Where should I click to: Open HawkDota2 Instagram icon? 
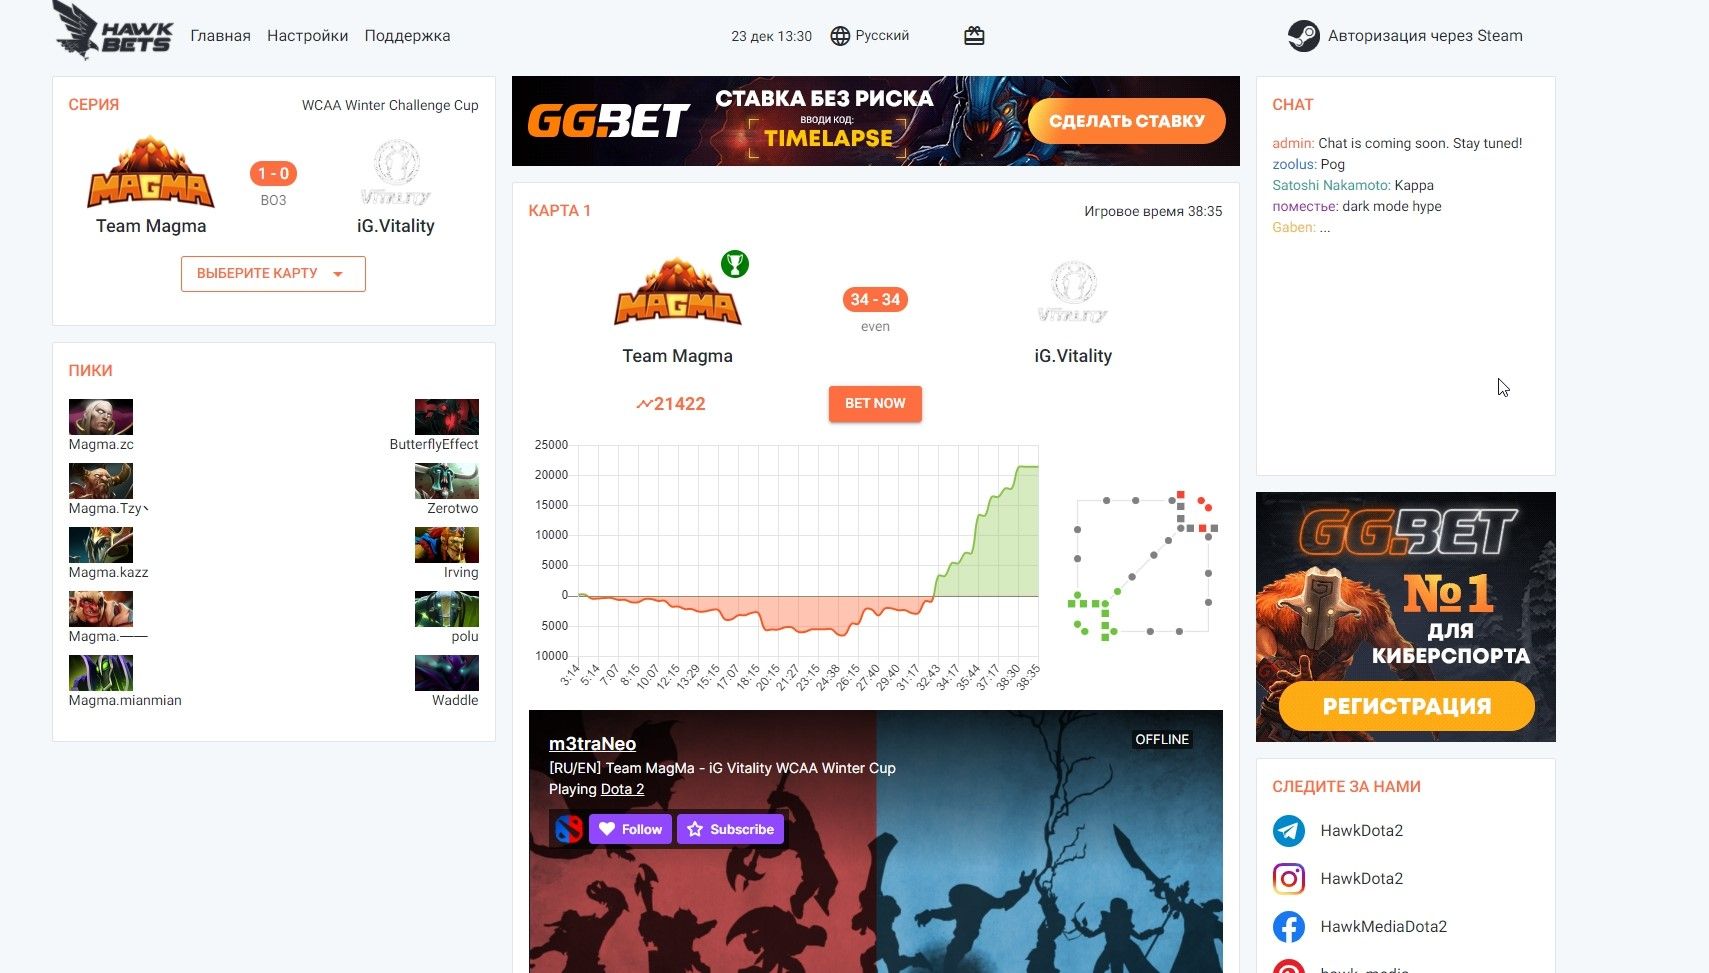pyautogui.click(x=1289, y=878)
